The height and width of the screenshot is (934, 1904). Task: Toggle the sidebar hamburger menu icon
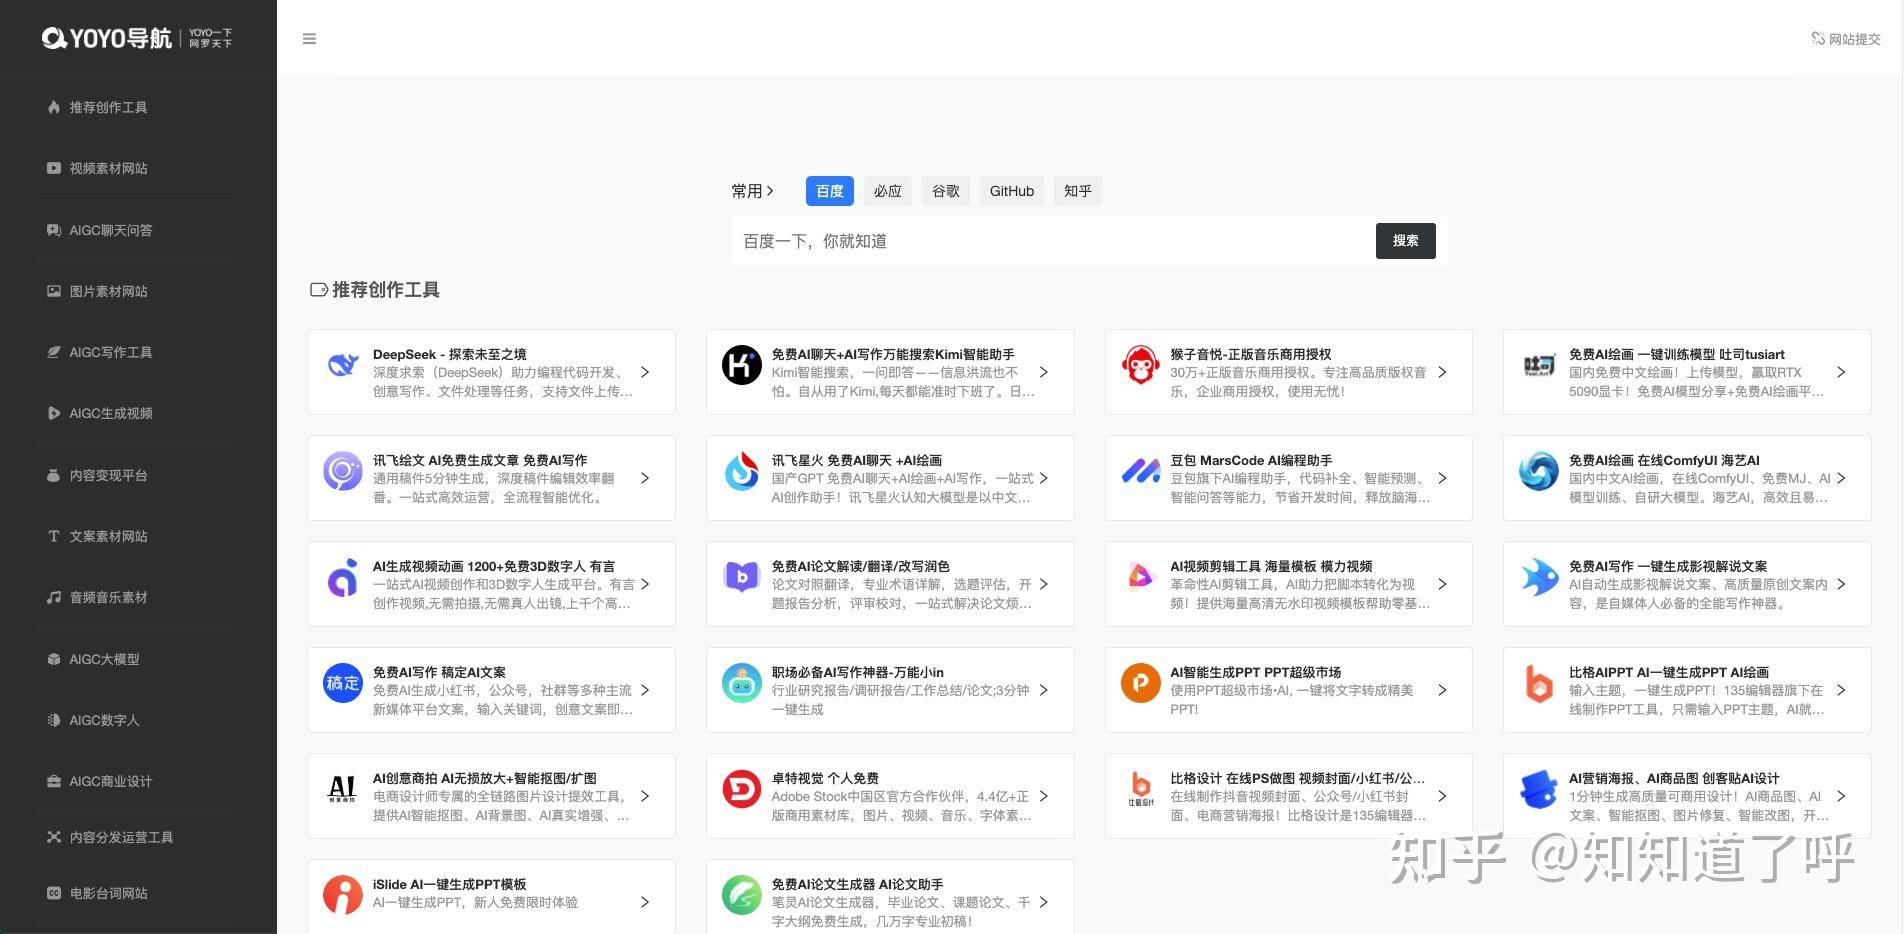click(309, 39)
